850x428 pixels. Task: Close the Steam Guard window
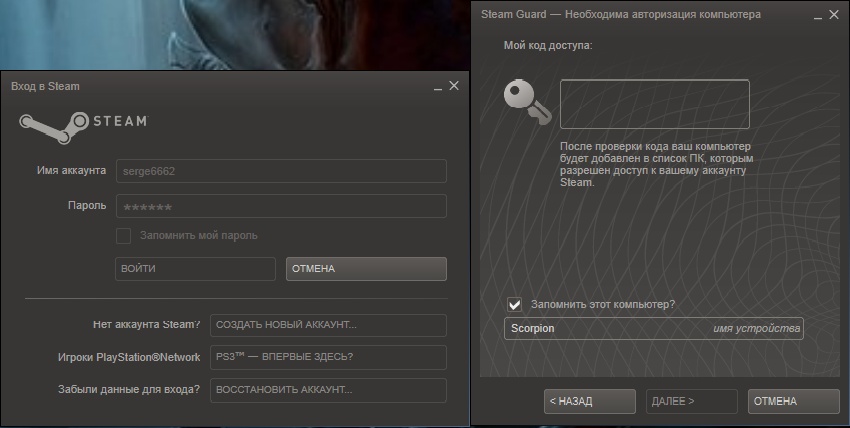[x=834, y=15]
